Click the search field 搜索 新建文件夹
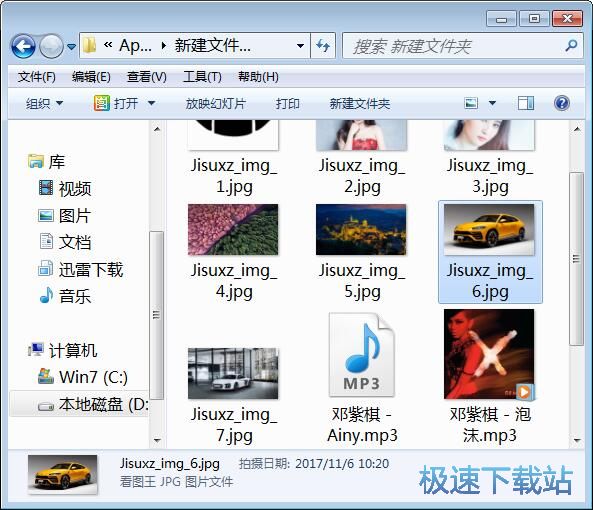 [462, 46]
